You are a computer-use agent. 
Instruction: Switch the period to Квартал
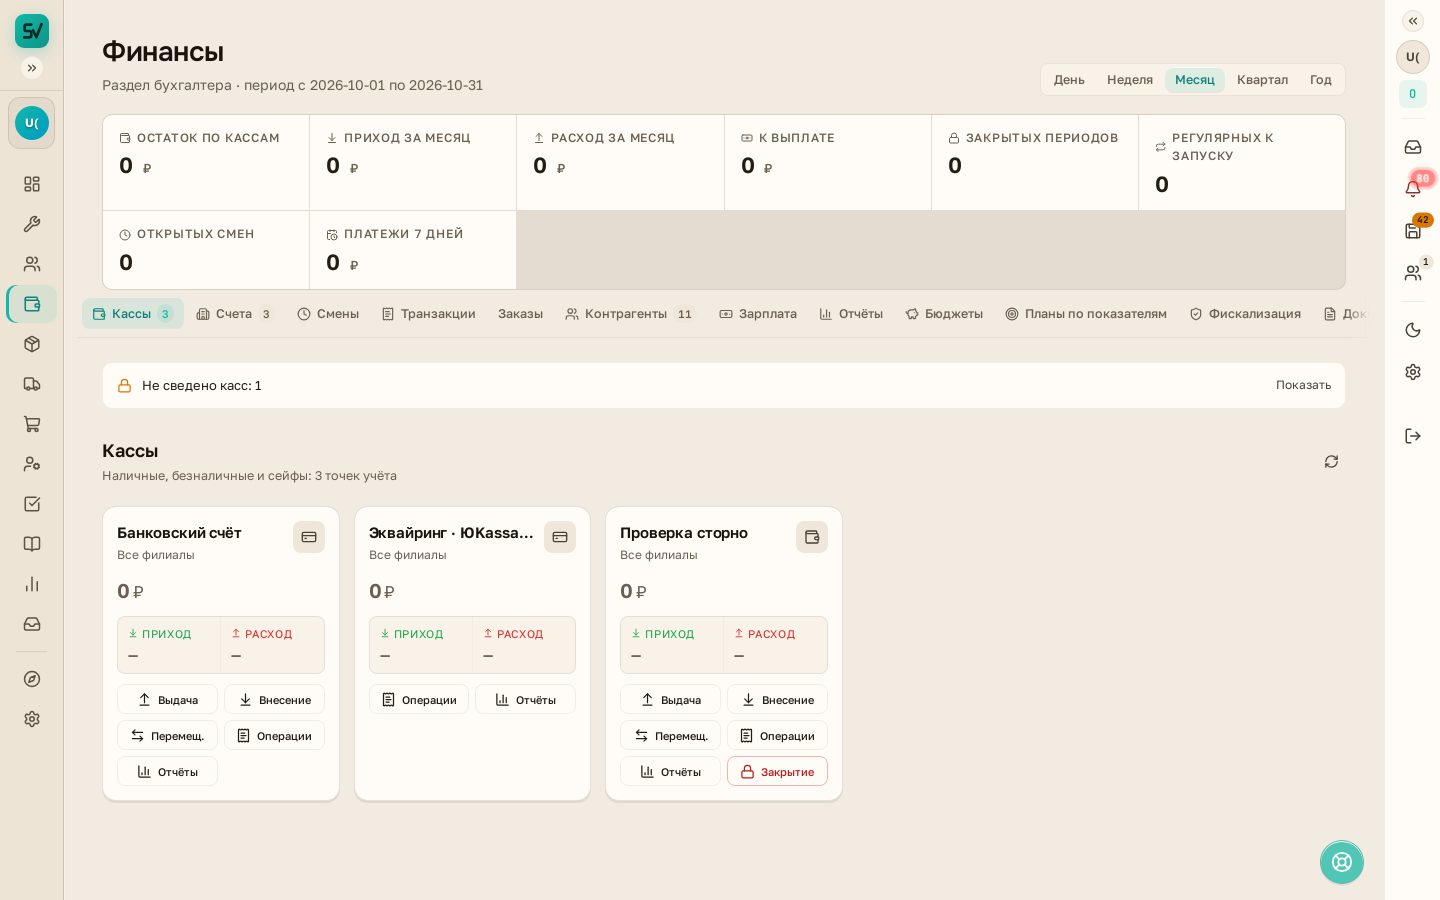(1262, 80)
